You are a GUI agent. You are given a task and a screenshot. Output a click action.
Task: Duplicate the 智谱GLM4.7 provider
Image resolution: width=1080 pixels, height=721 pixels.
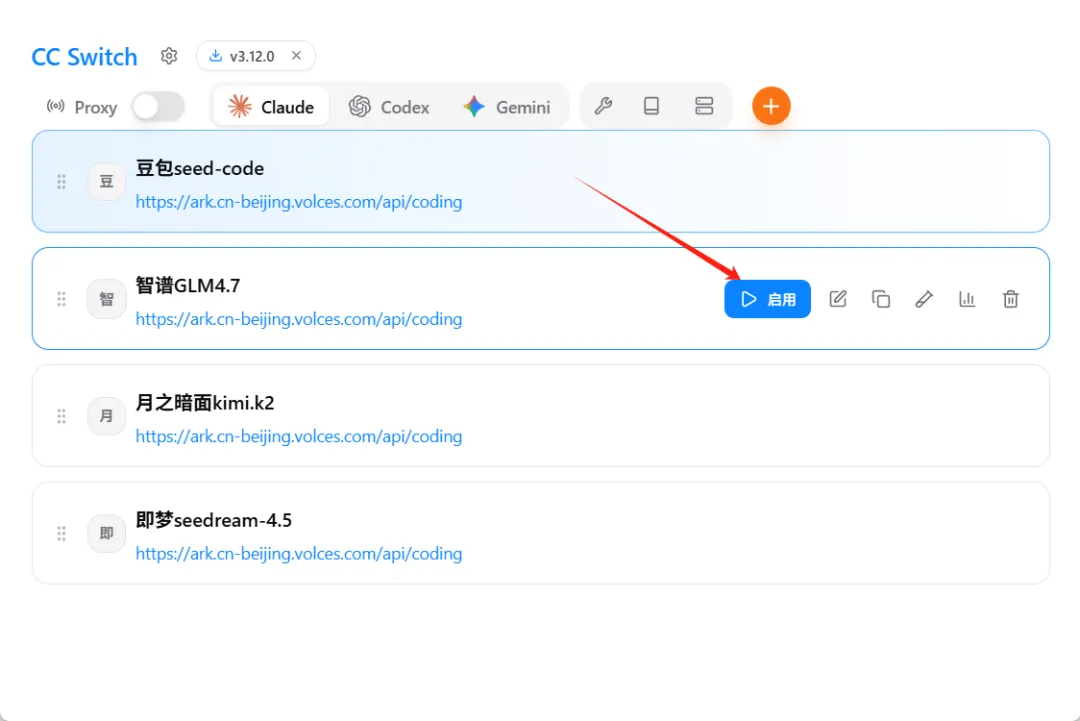(881, 299)
